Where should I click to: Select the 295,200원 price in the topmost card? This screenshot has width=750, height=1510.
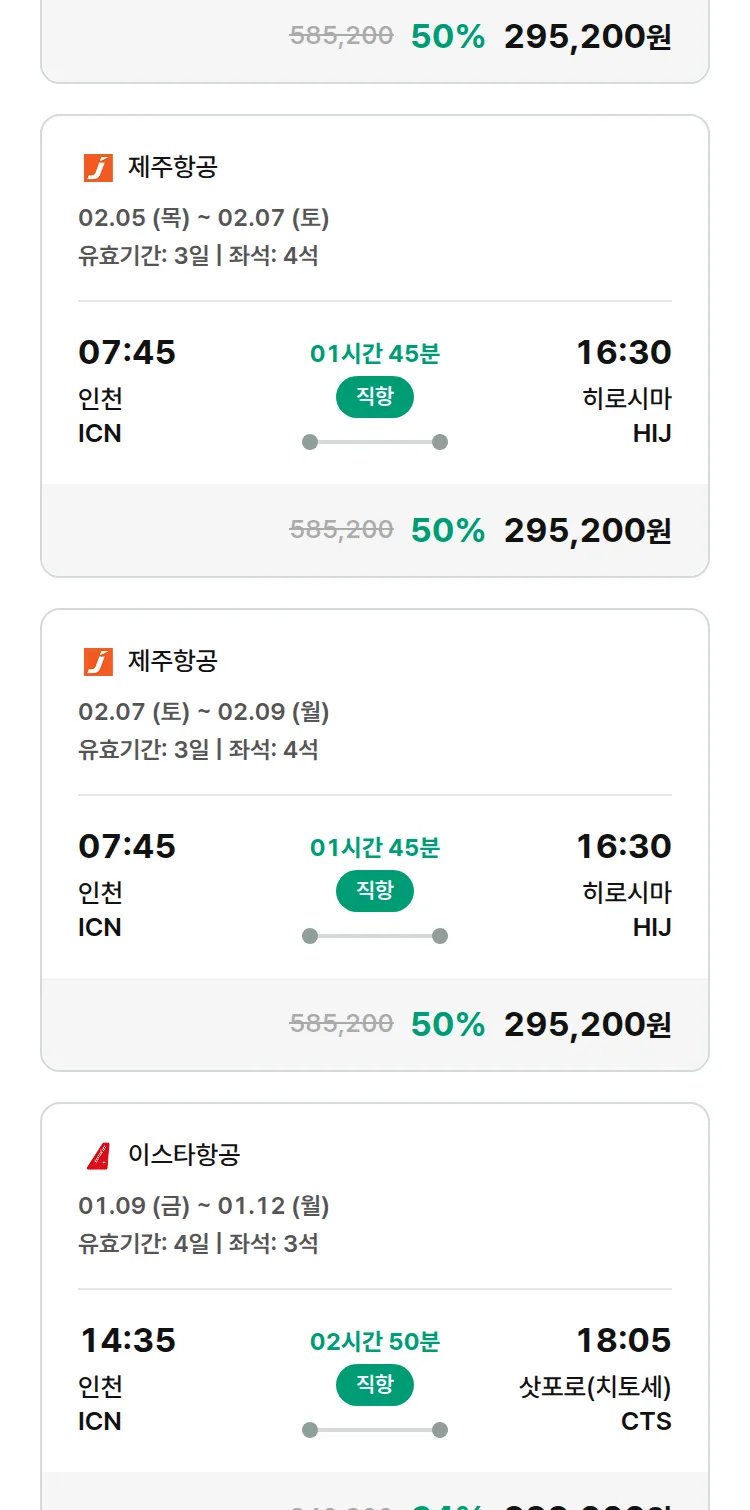[x=587, y=37]
